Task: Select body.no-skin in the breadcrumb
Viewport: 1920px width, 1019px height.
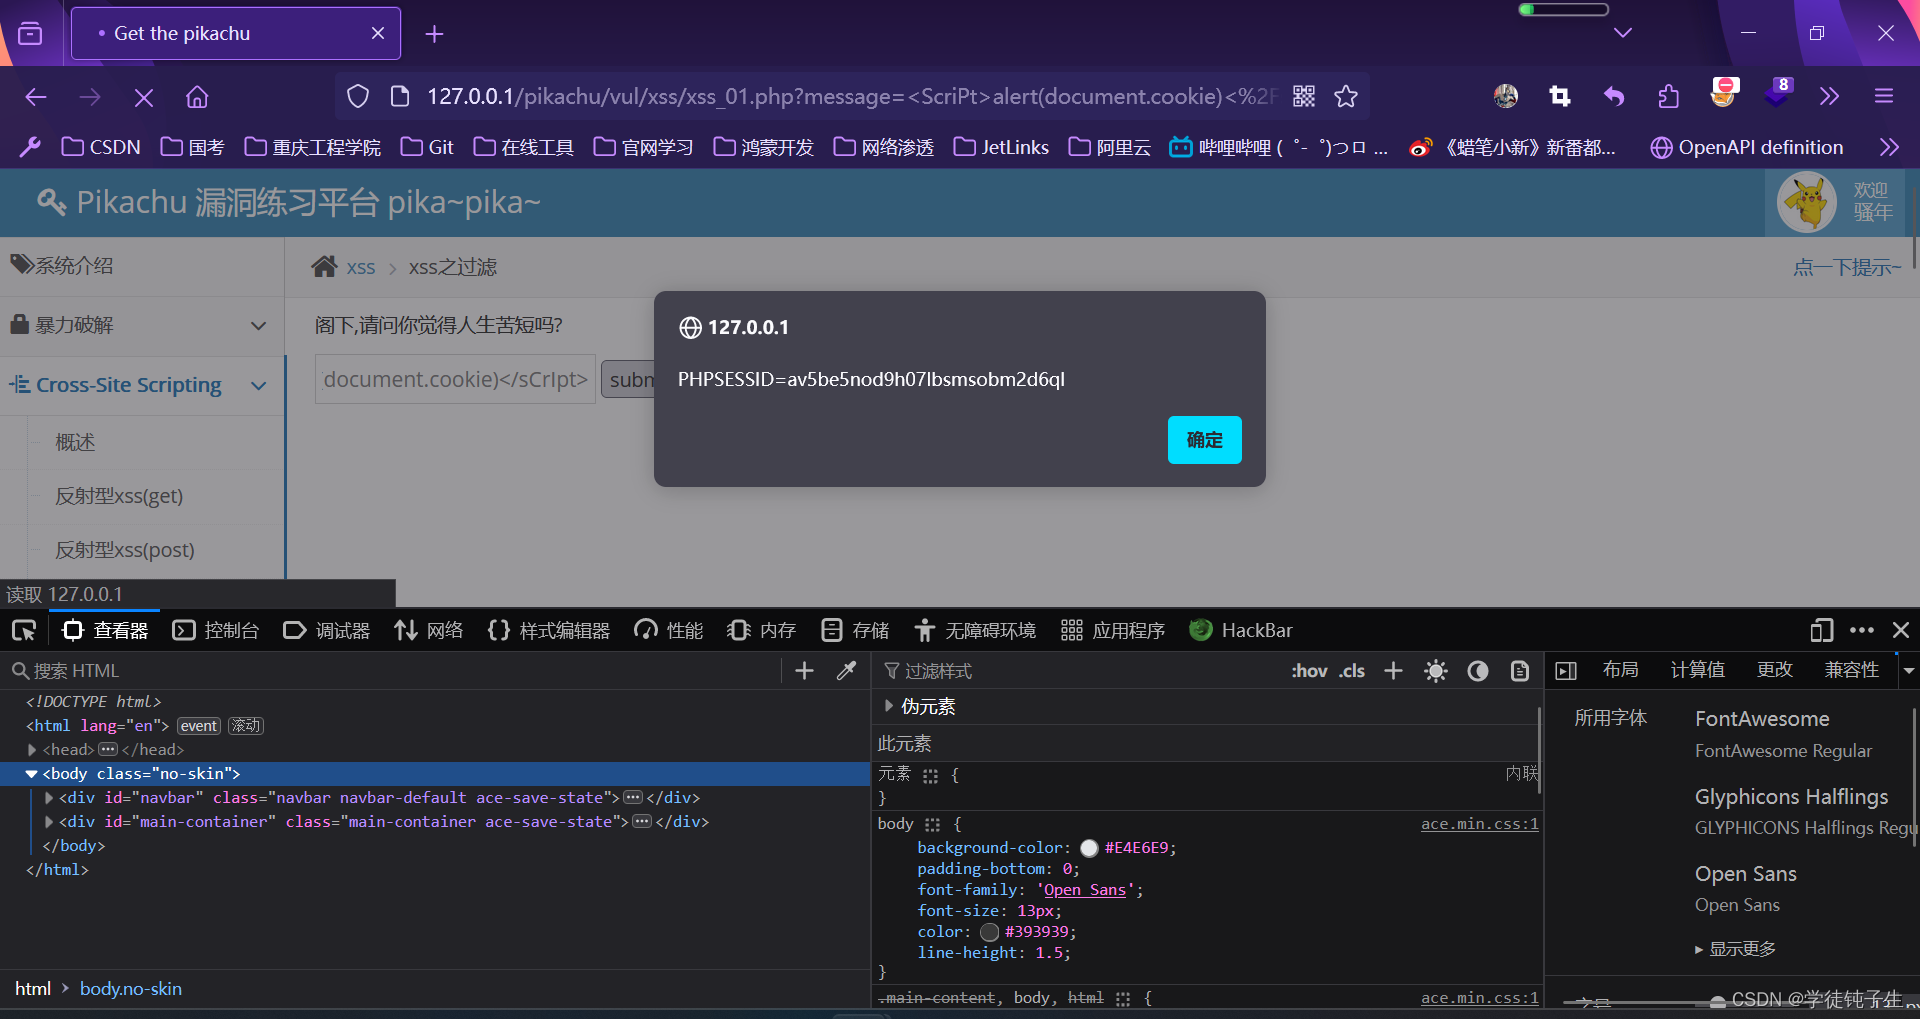Action: tap(131, 988)
